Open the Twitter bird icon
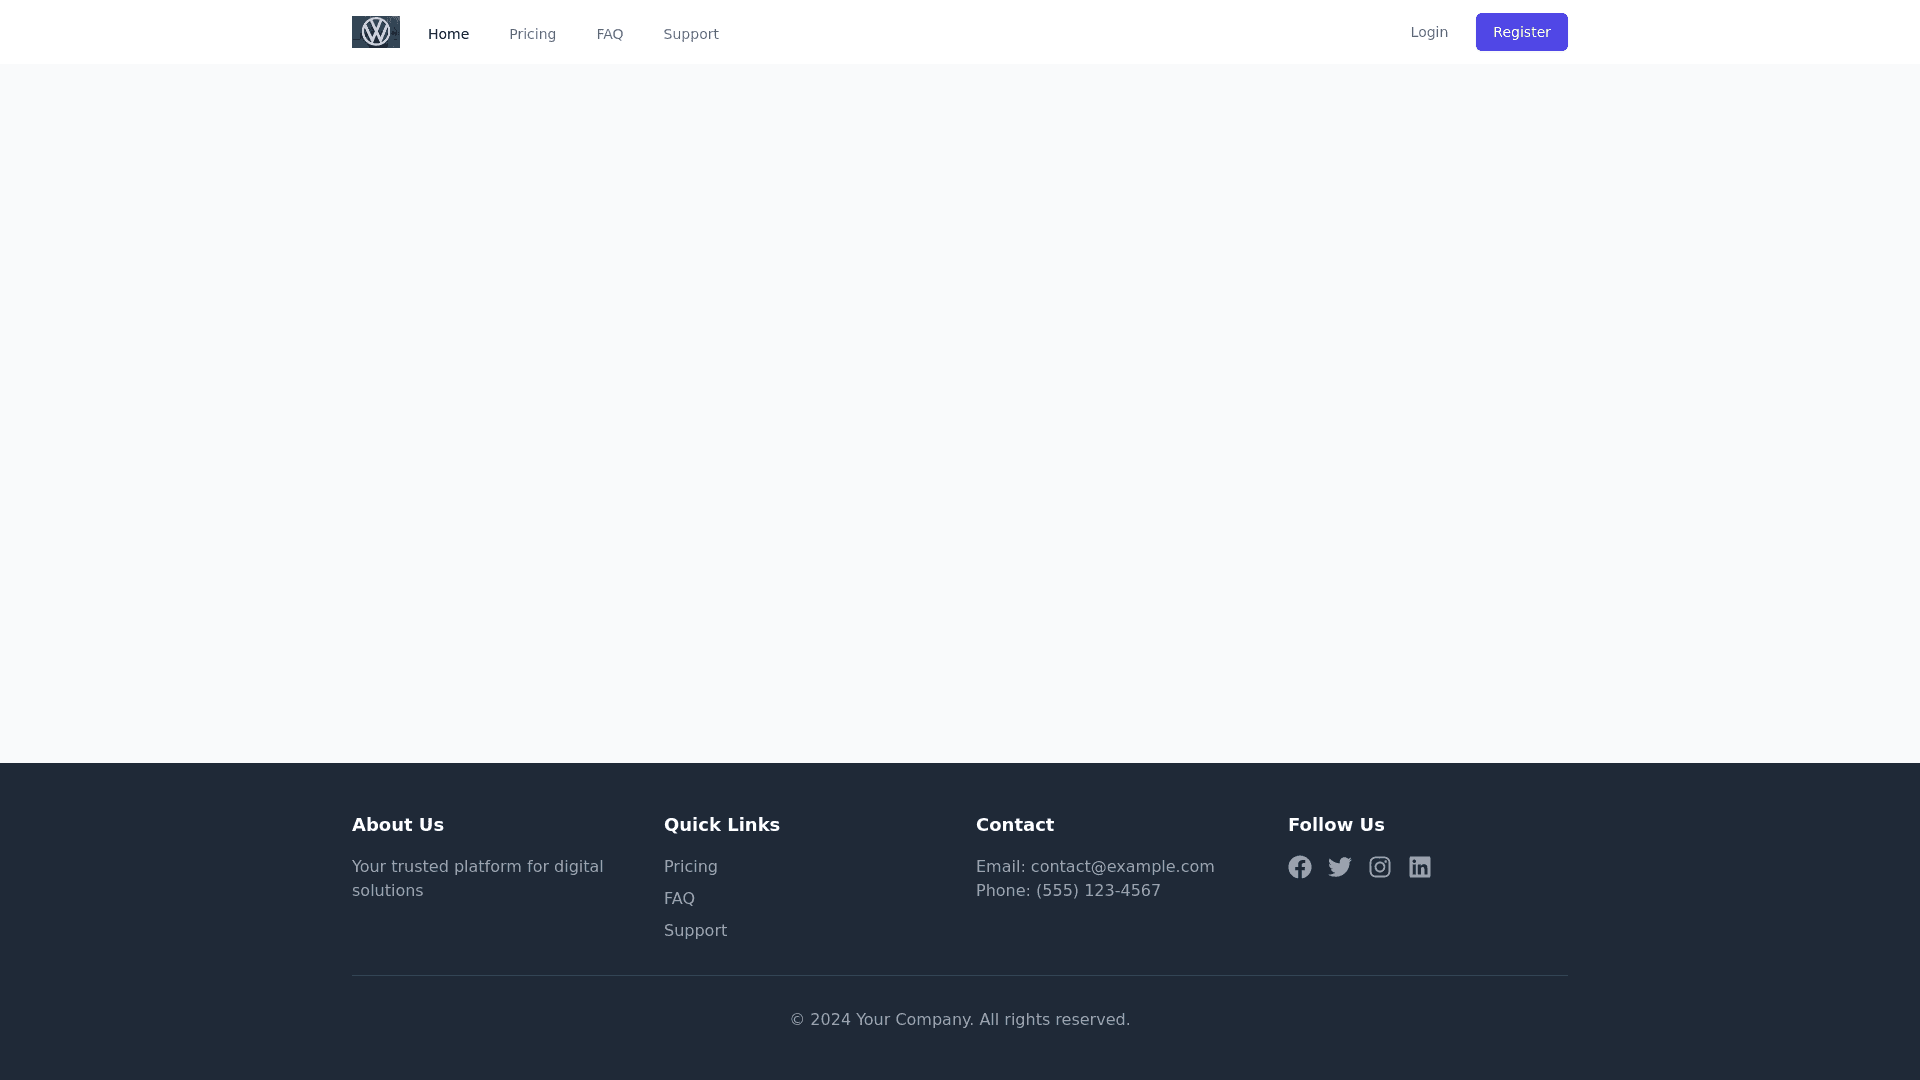Viewport: 1920px width, 1080px height. coord(1340,867)
